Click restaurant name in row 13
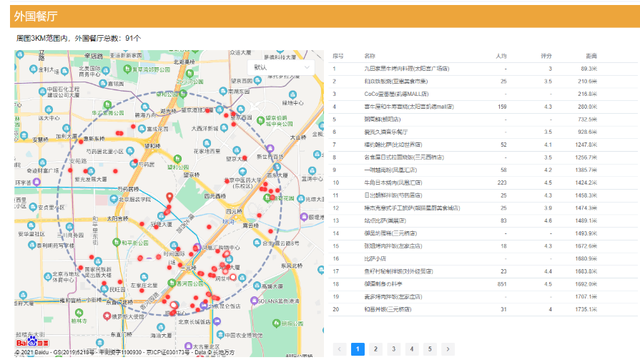The image size is (640, 360). click(385, 220)
